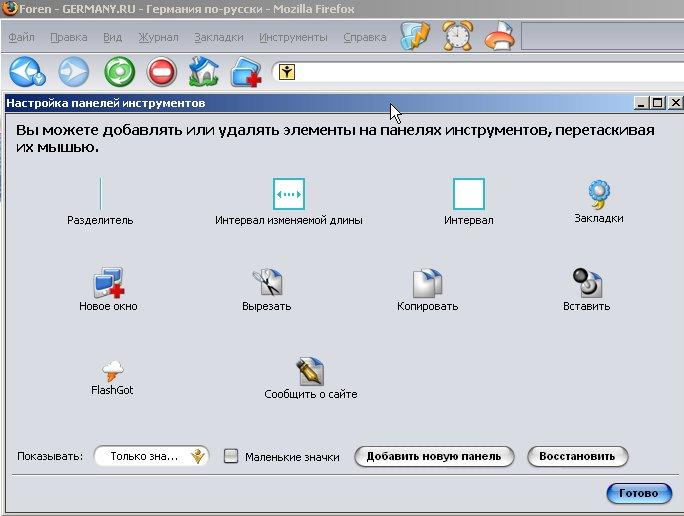
Task: Open the Показывать dropdown list
Action: [x=151, y=456]
